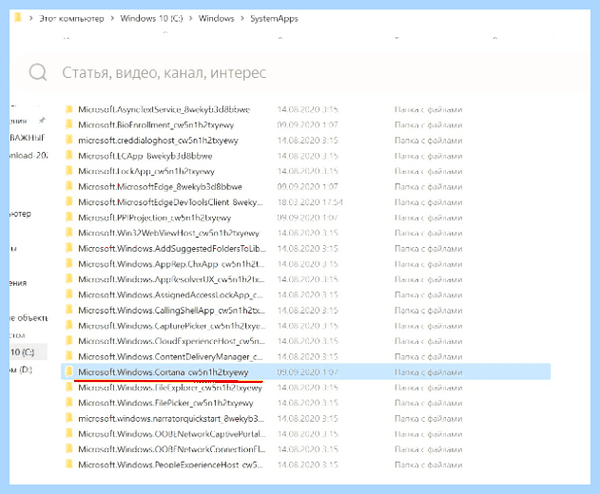The width and height of the screenshot is (600, 494).
Task: Expand chevron before SystemApps breadcrumb
Action: (x=242, y=18)
